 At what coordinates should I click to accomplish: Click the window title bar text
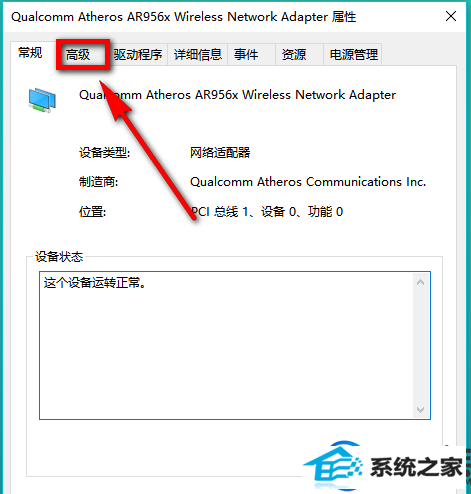click(x=184, y=17)
